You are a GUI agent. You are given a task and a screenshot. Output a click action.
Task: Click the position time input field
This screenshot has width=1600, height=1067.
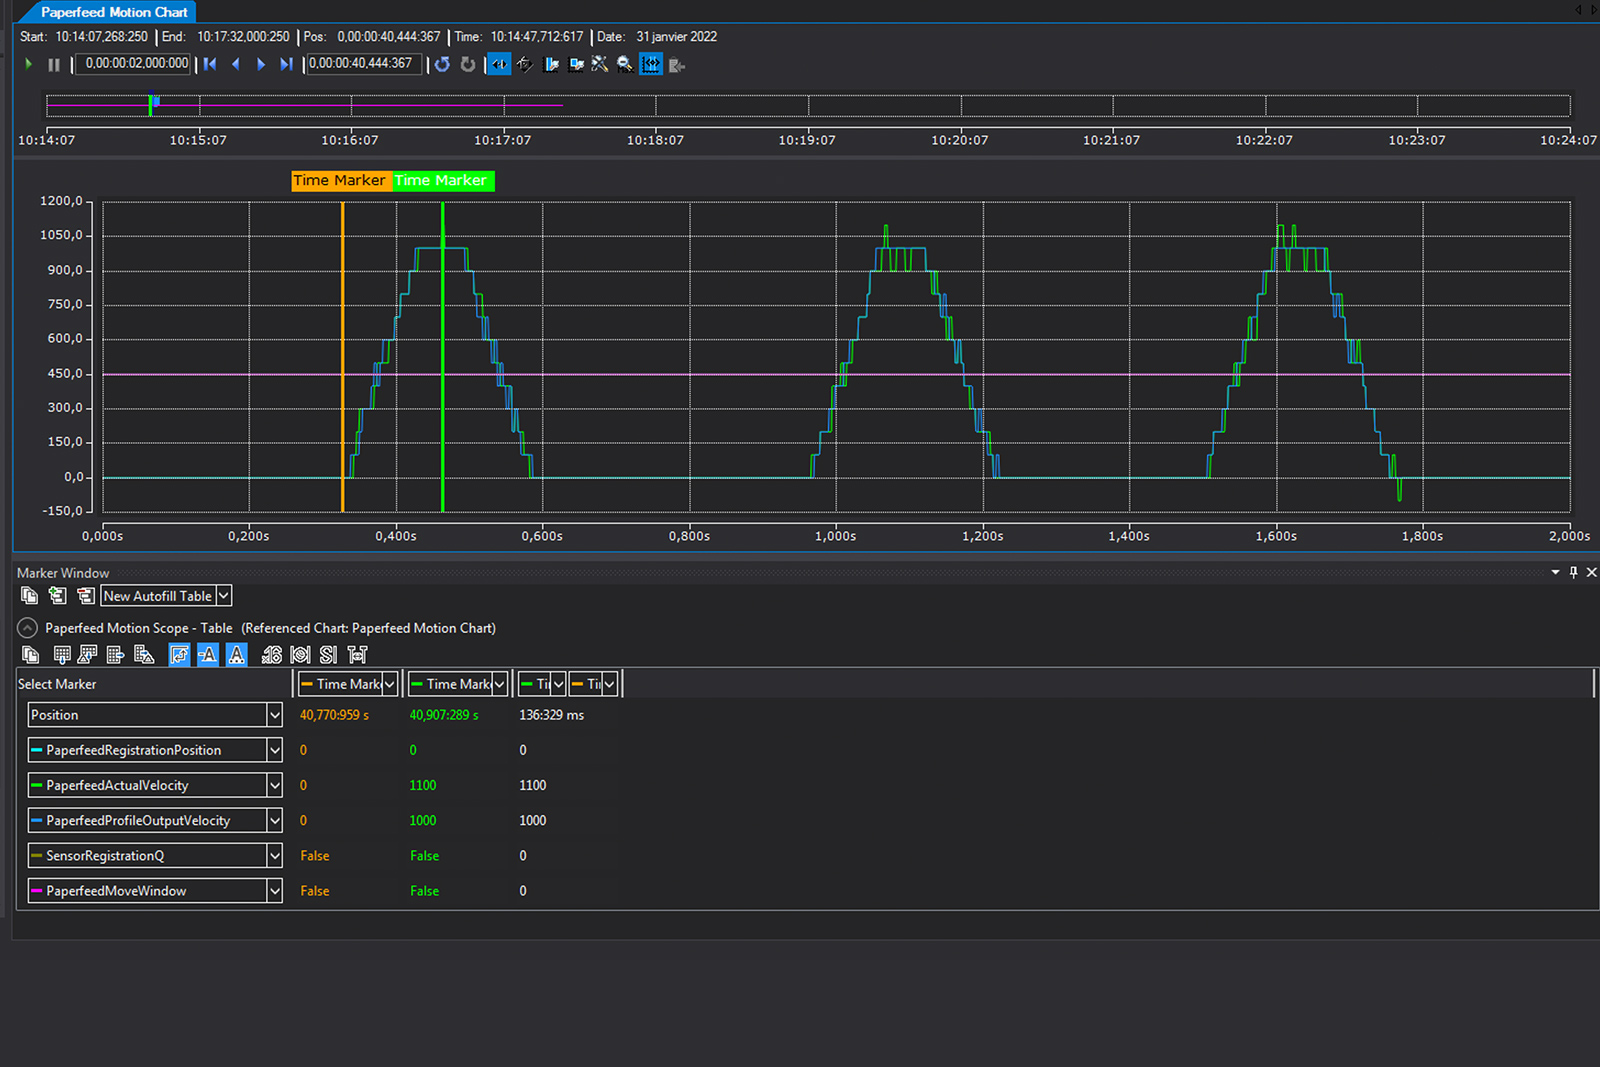[362, 64]
